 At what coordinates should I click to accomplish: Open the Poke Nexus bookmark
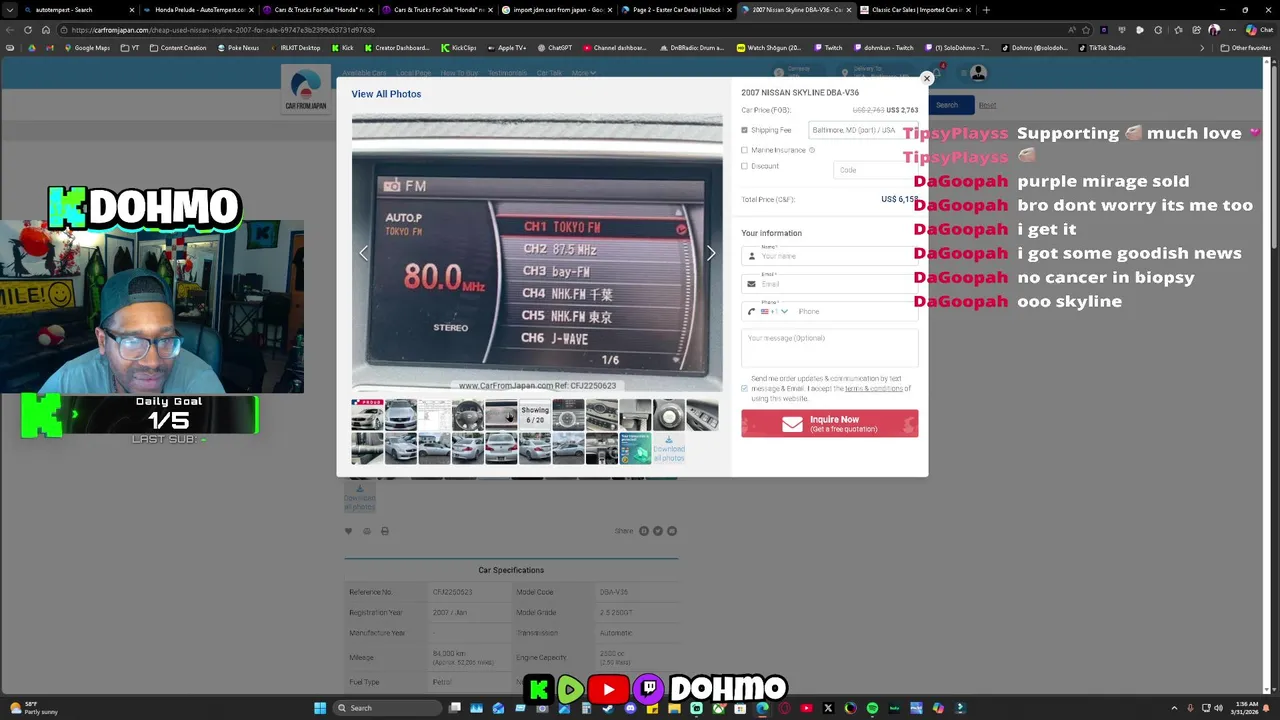click(237, 48)
